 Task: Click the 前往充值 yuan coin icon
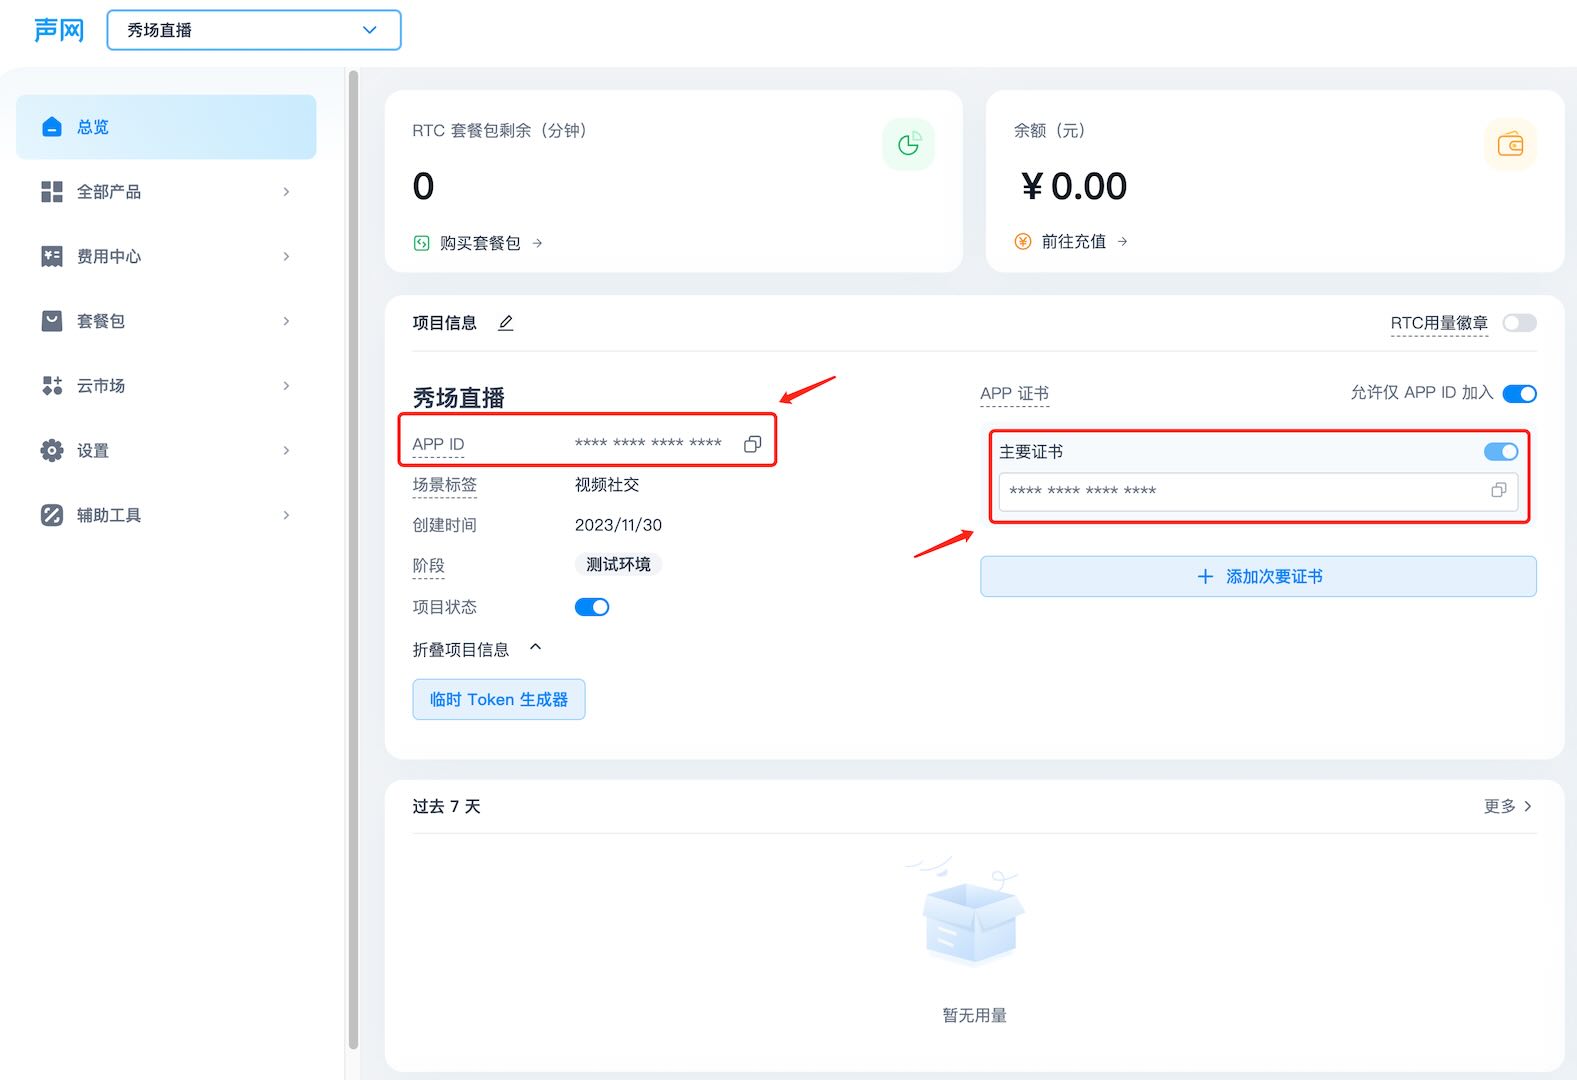1022,241
